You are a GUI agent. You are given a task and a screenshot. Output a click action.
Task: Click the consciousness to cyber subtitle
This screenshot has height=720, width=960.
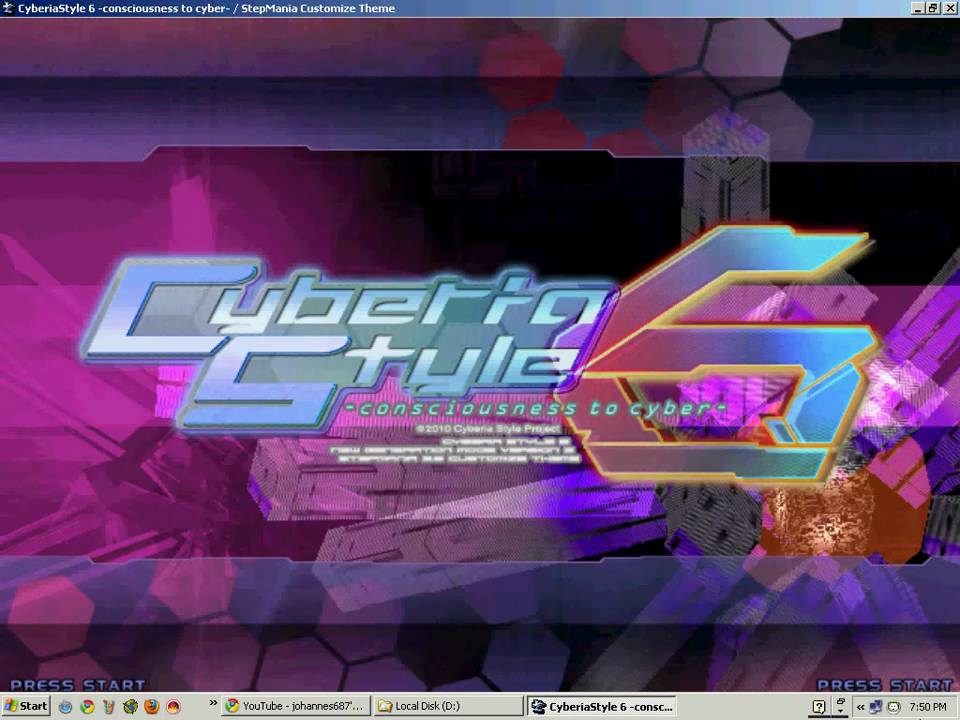(536, 408)
